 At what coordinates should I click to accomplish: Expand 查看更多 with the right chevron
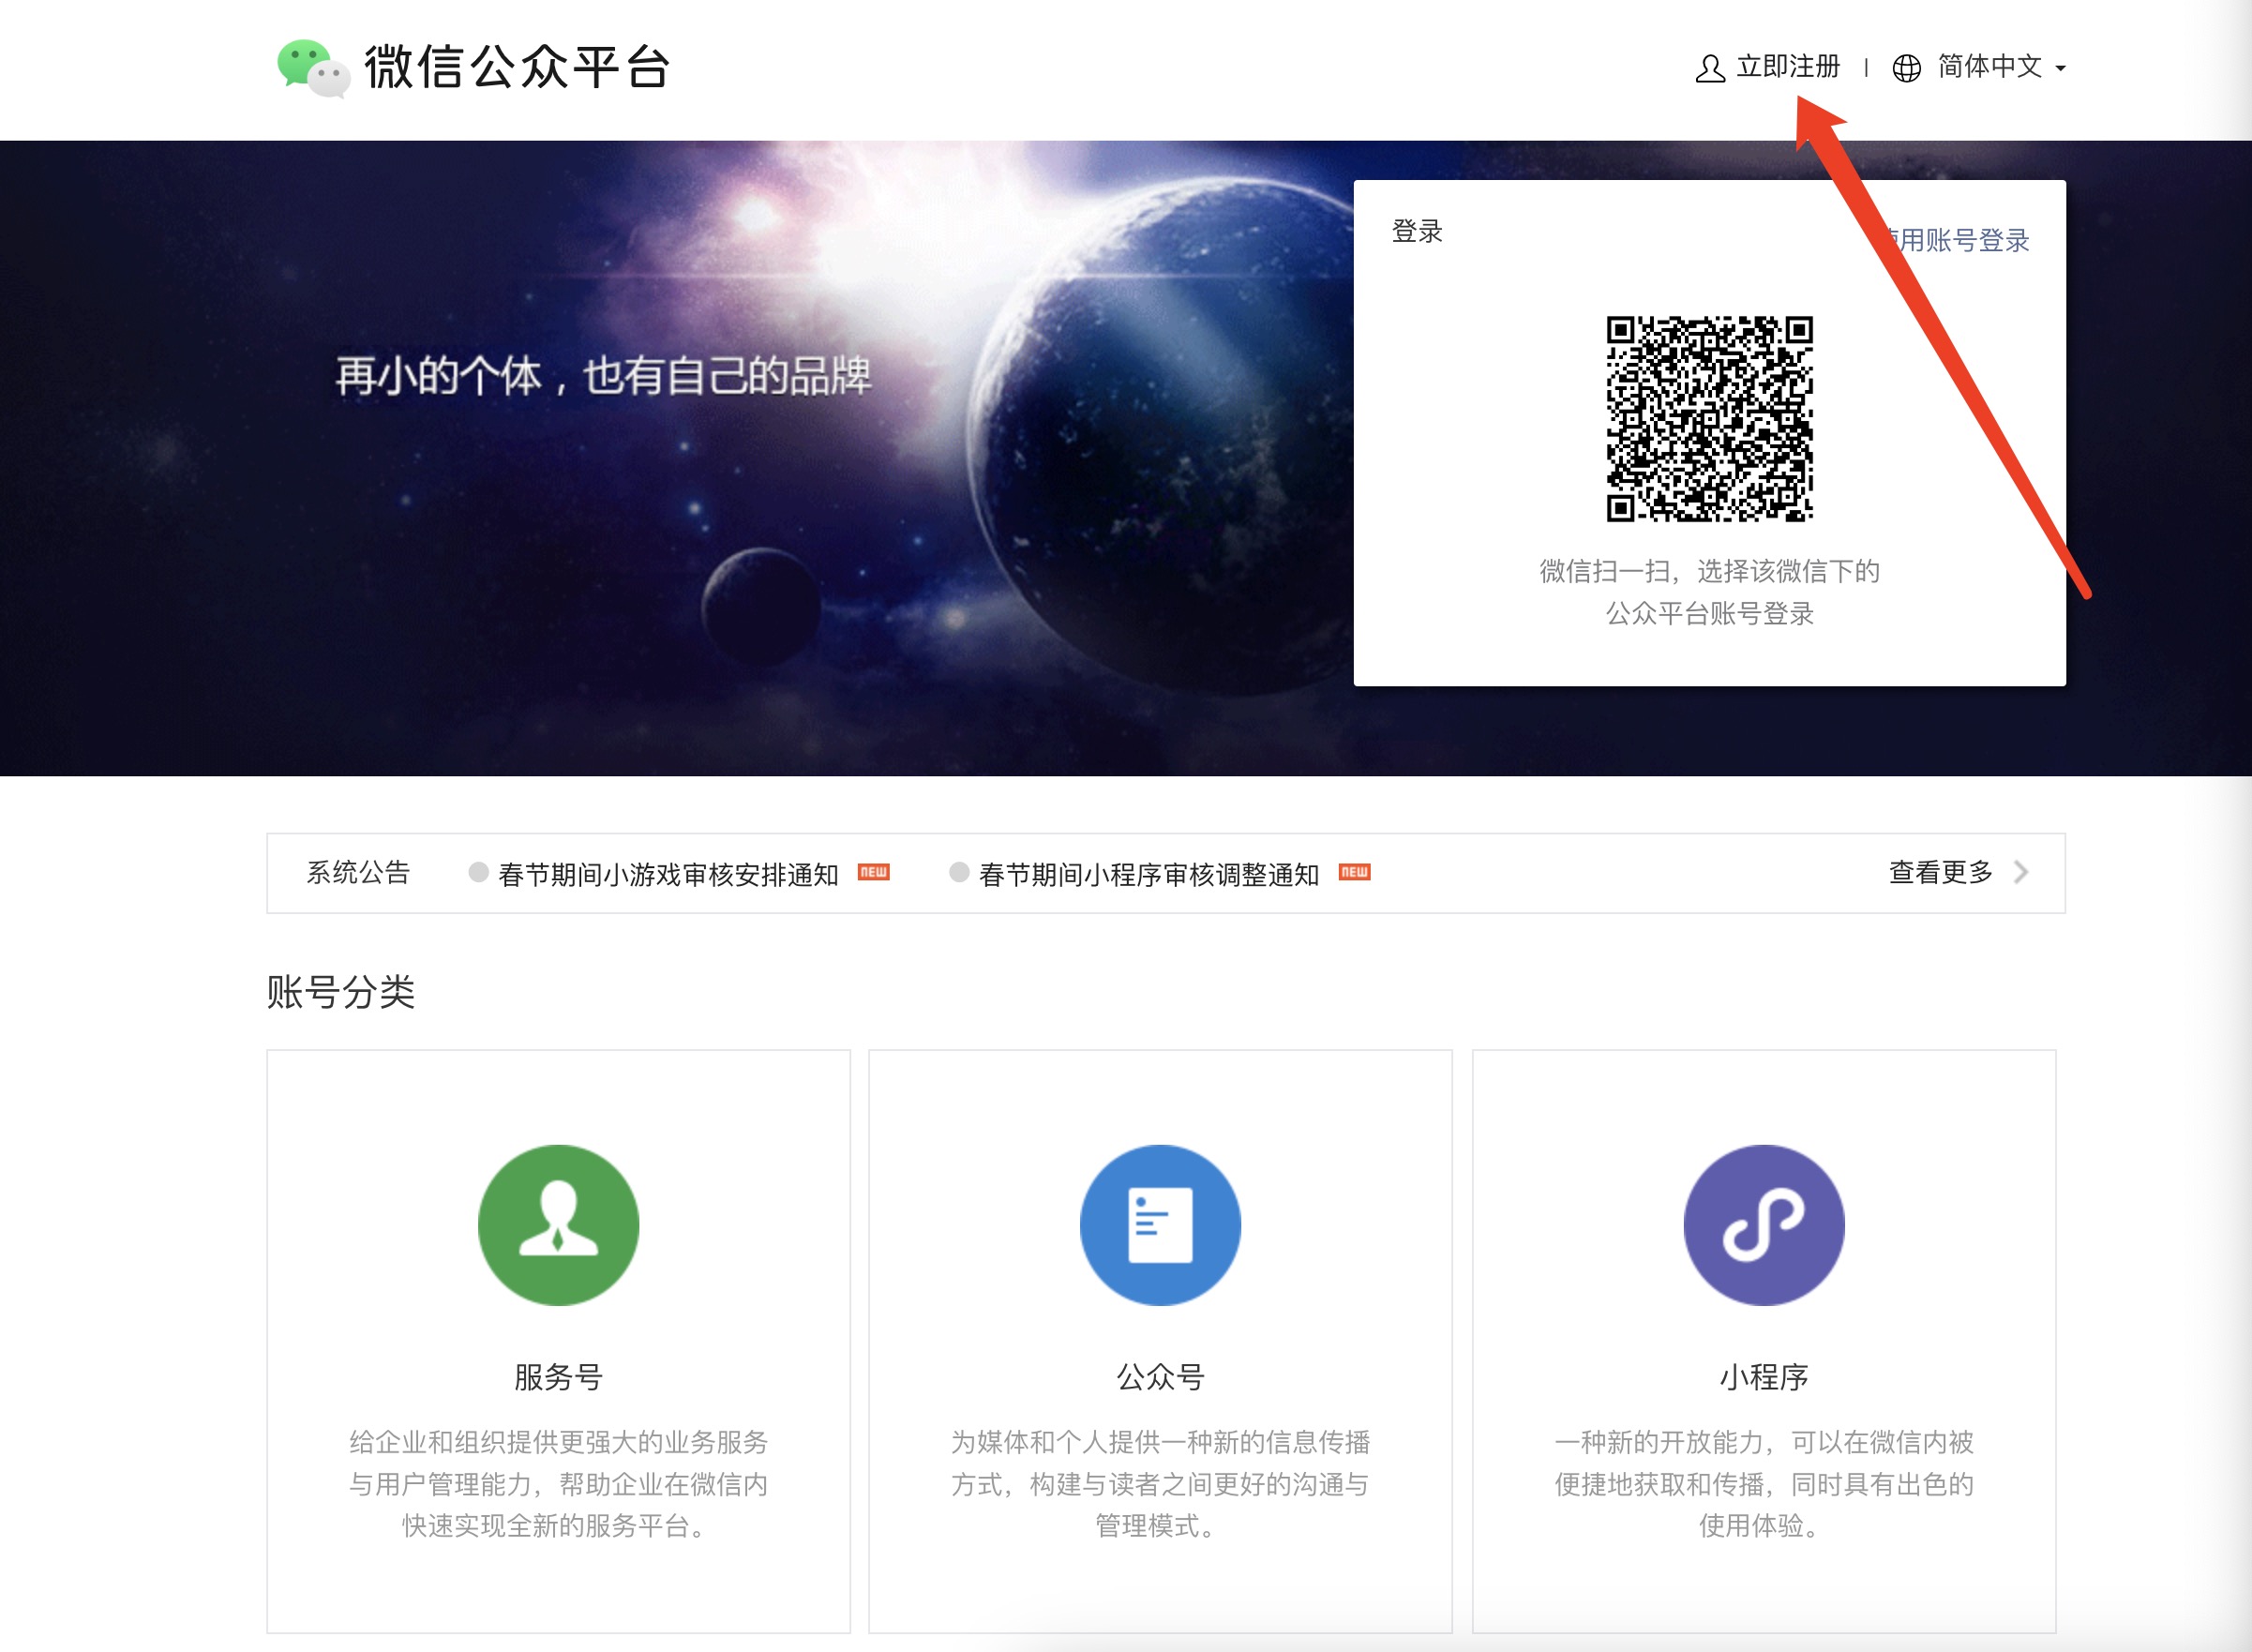point(1938,872)
